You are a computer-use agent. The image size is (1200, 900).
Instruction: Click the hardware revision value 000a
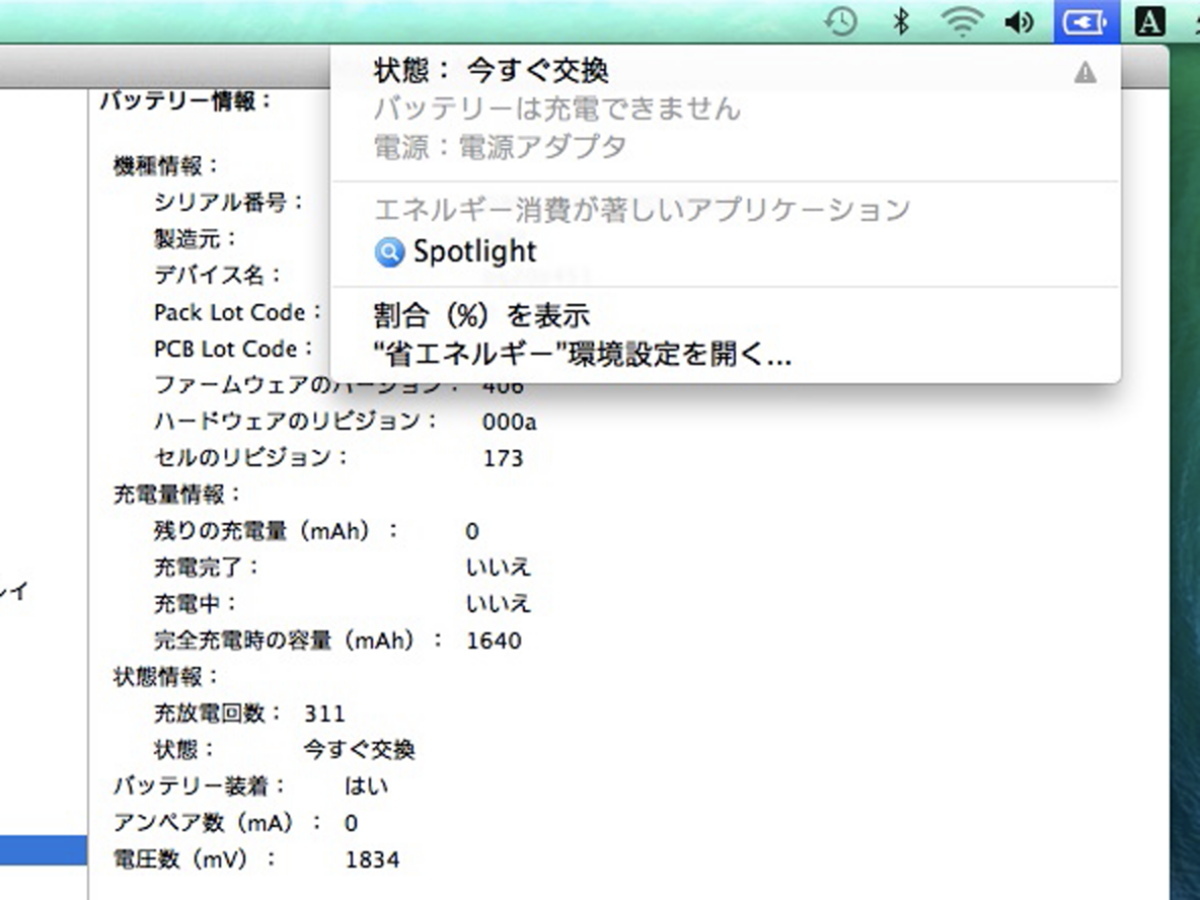pyautogui.click(x=509, y=422)
